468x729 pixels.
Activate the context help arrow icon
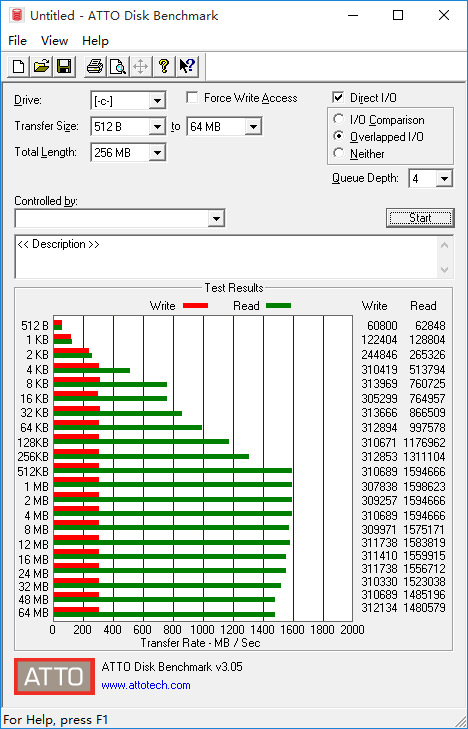tap(187, 66)
